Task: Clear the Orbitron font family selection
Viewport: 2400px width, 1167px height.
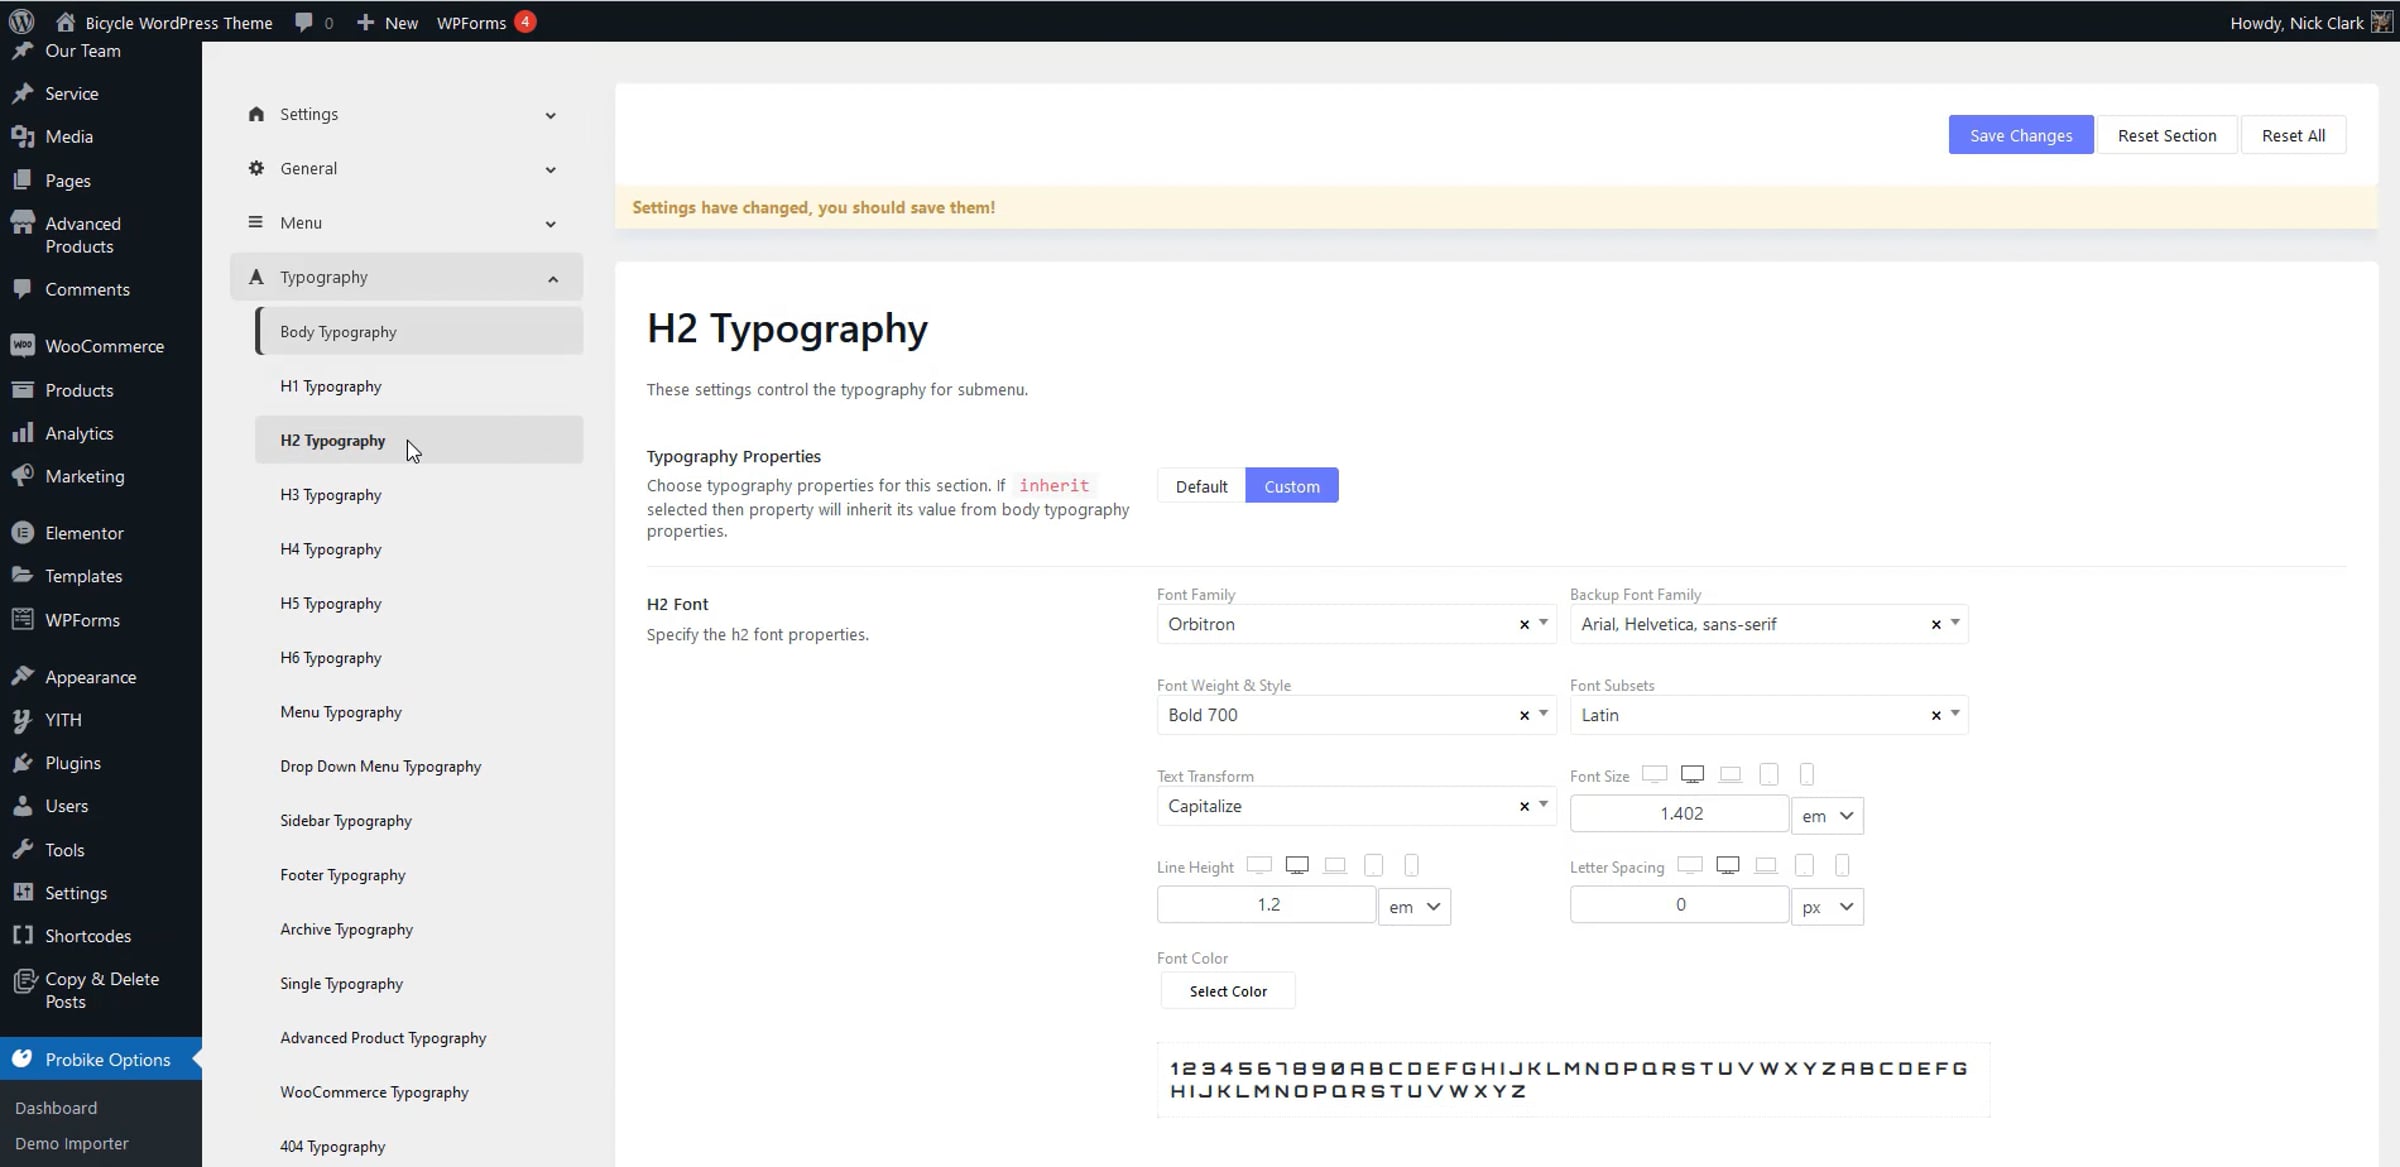Action: coord(1524,624)
